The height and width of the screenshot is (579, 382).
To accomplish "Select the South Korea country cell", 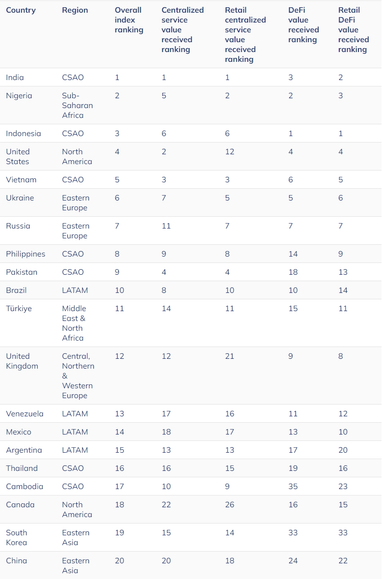I will [16, 537].
